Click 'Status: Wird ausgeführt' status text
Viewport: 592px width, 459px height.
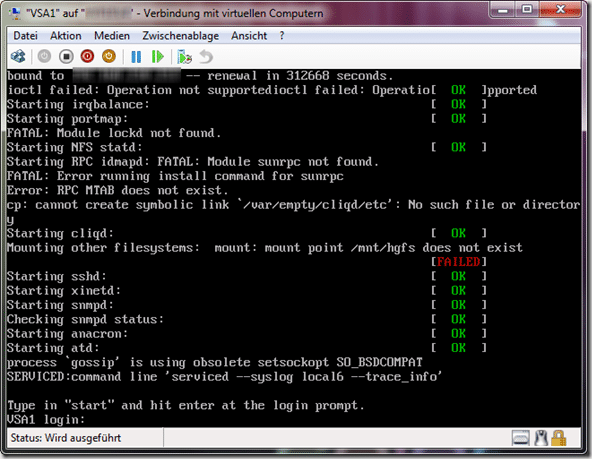pos(66,438)
